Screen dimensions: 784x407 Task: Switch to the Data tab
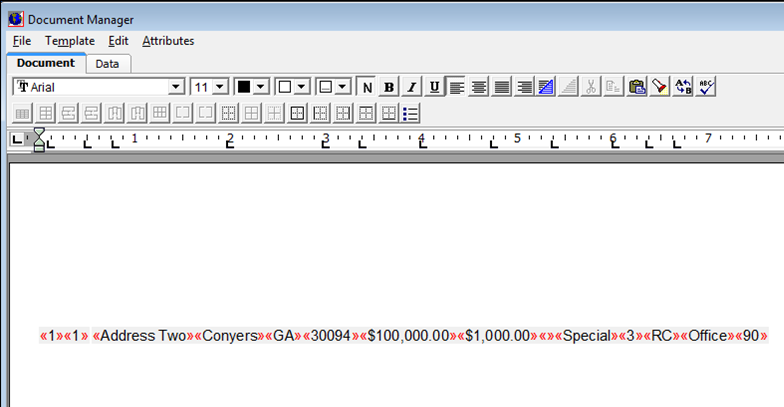click(107, 64)
